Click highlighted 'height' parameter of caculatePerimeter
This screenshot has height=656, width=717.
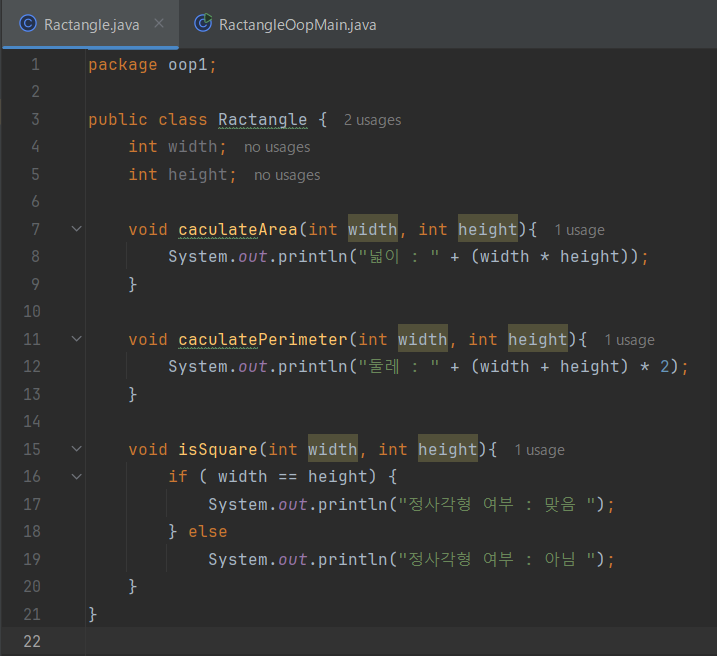tap(538, 339)
